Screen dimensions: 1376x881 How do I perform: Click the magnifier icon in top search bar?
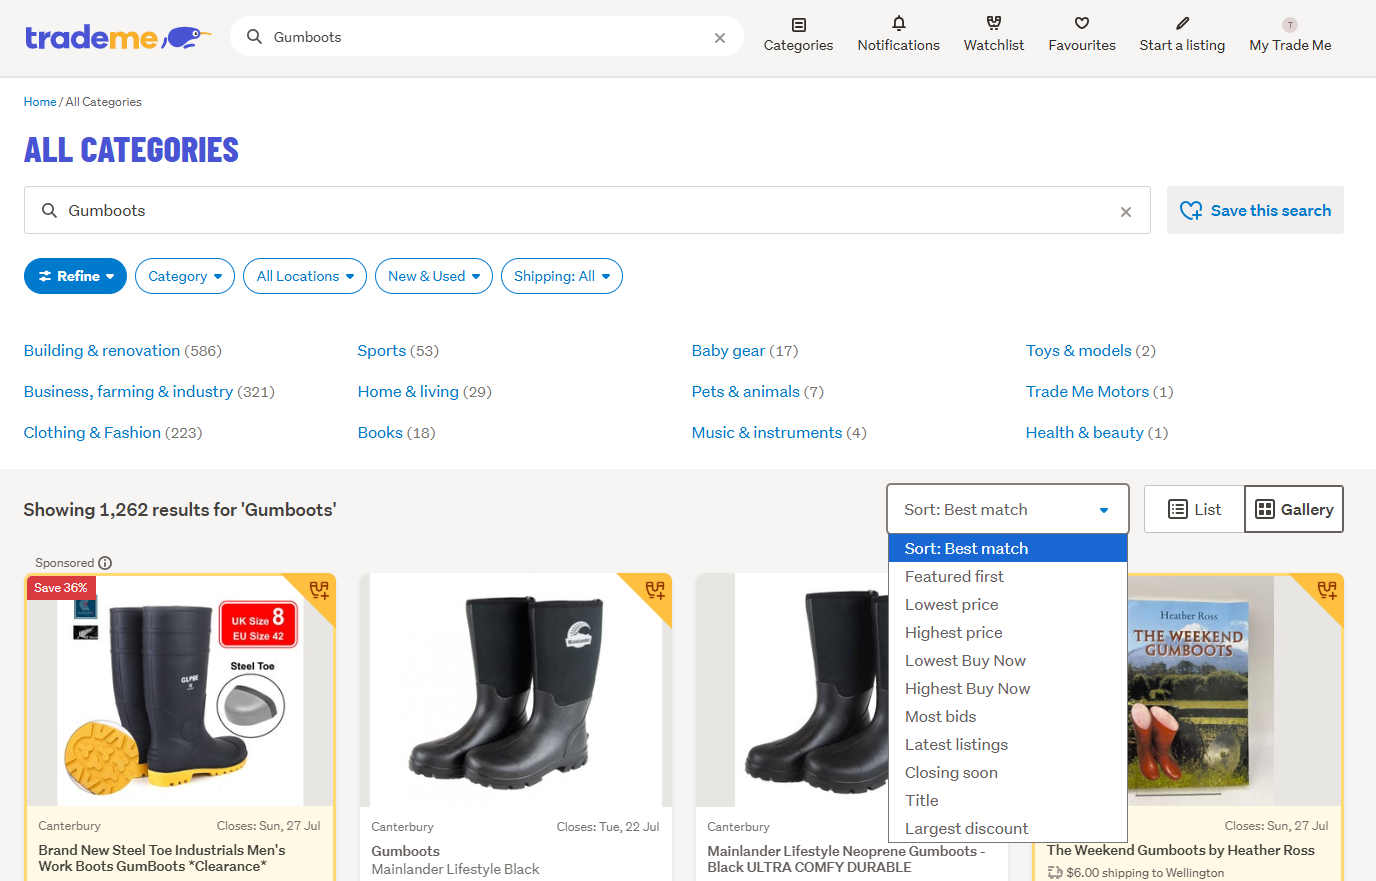[254, 37]
